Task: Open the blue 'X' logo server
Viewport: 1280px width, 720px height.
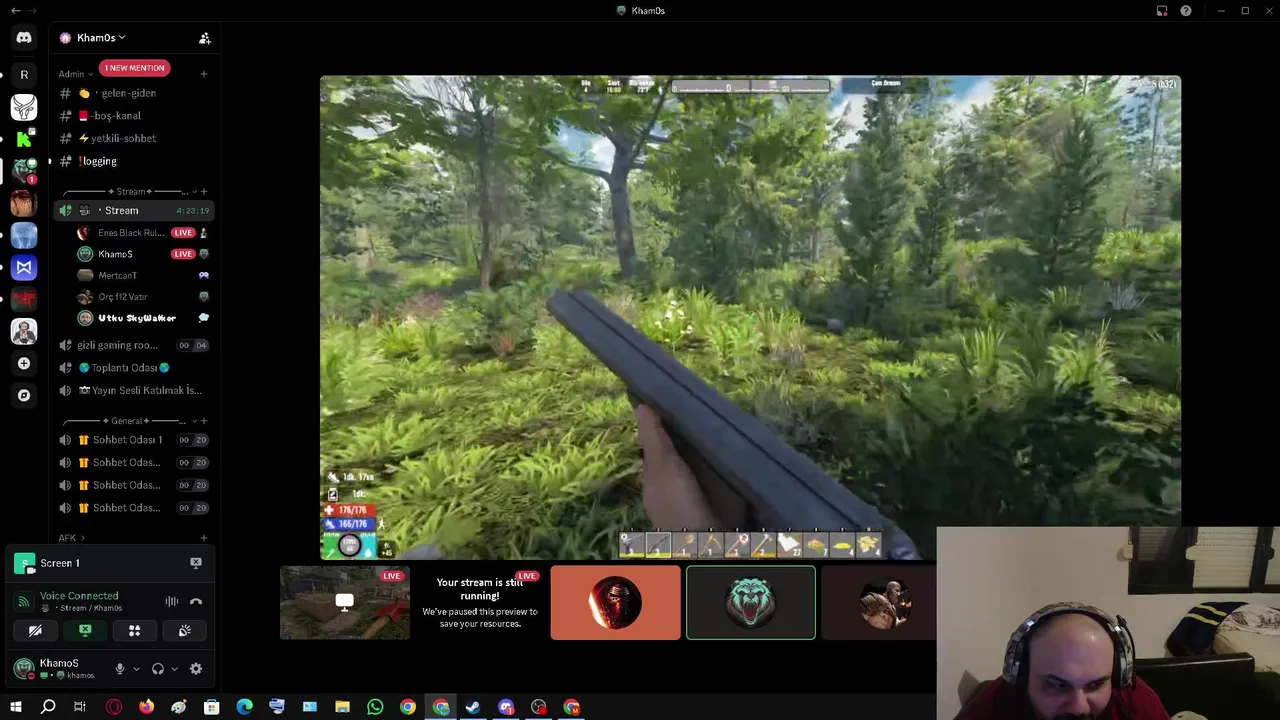Action: point(24,267)
